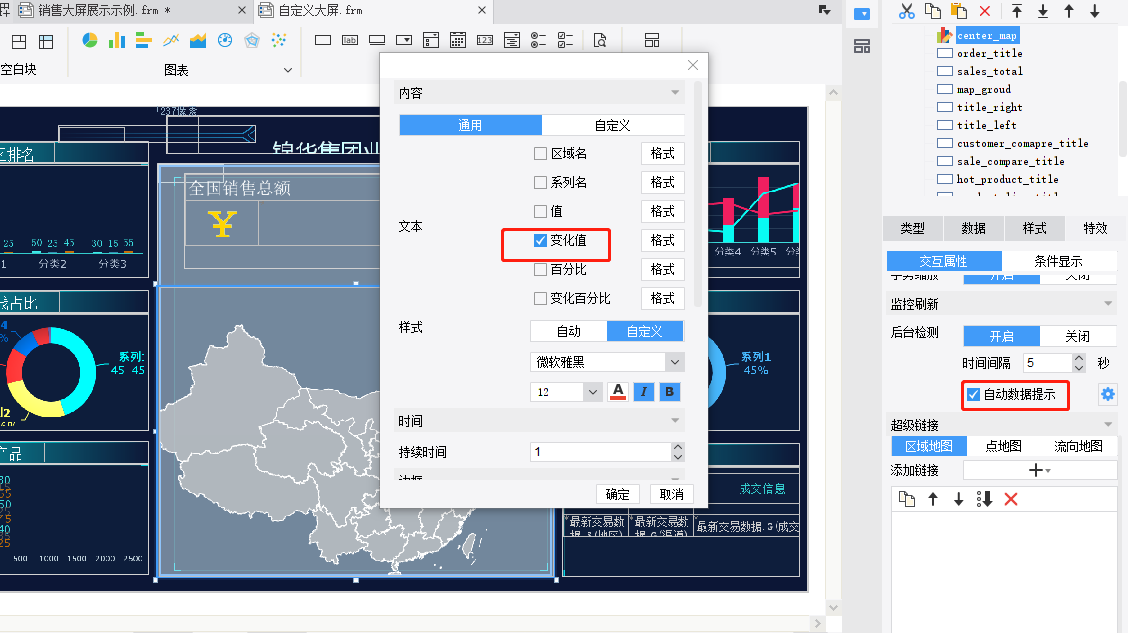This screenshot has height=633, width=1128.
Task: Insert a column bar chart
Action: click(117, 40)
